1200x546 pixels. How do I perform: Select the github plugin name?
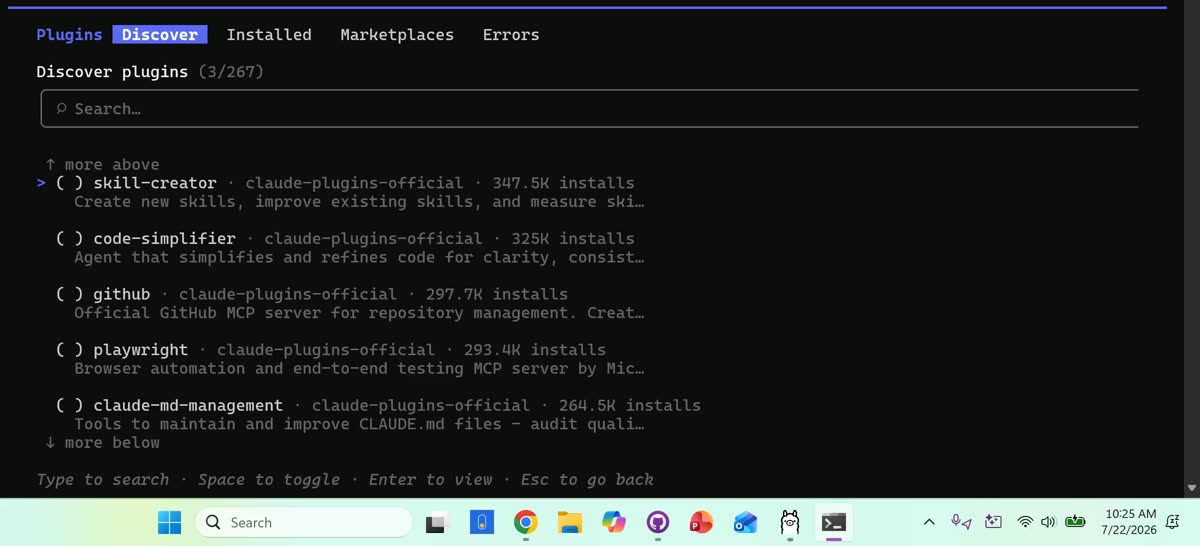[122, 294]
